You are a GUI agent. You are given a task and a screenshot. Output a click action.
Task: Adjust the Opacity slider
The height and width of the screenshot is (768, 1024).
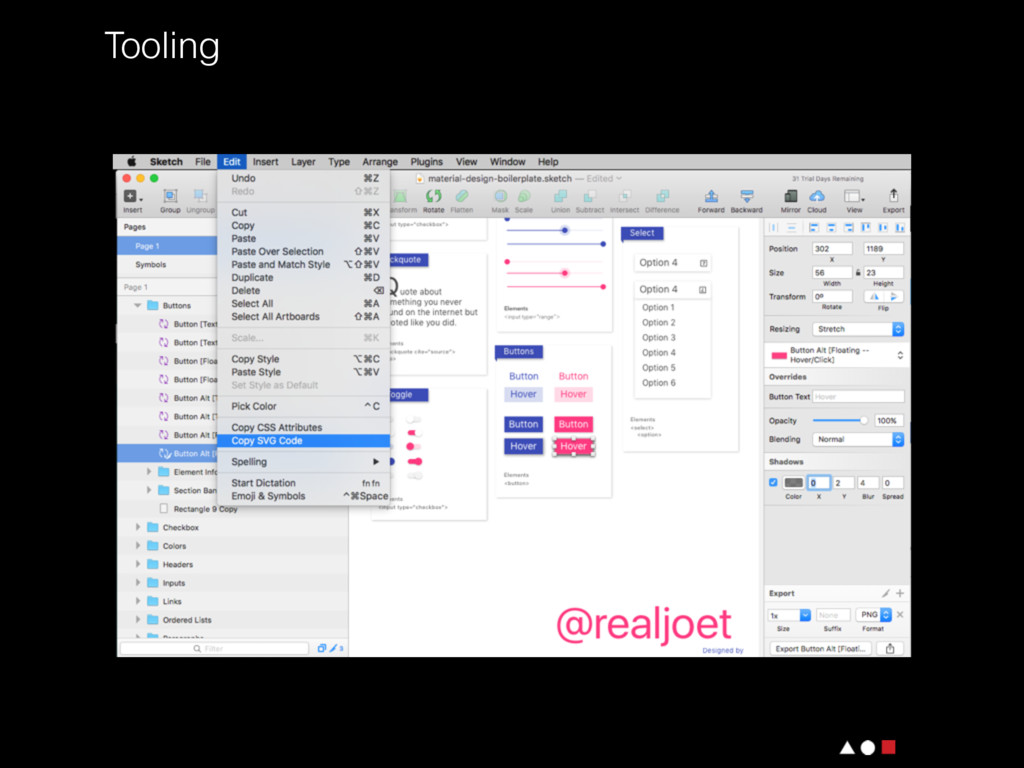[840, 421]
